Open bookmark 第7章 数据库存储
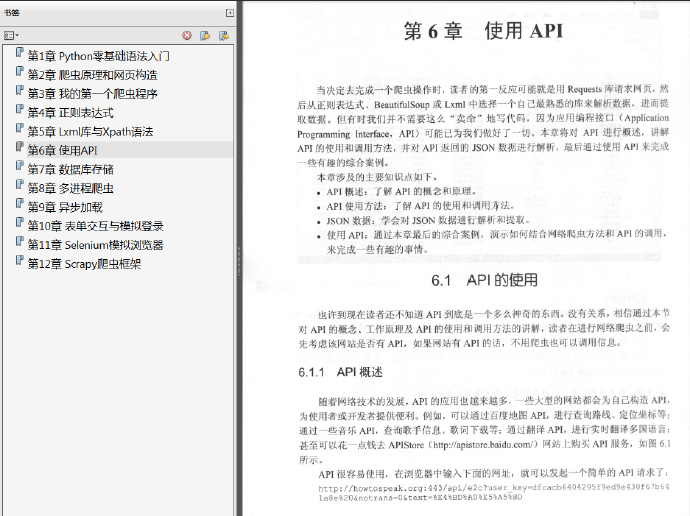Image resolution: width=690 pixels, height=516 pixels. pos(70,169)
